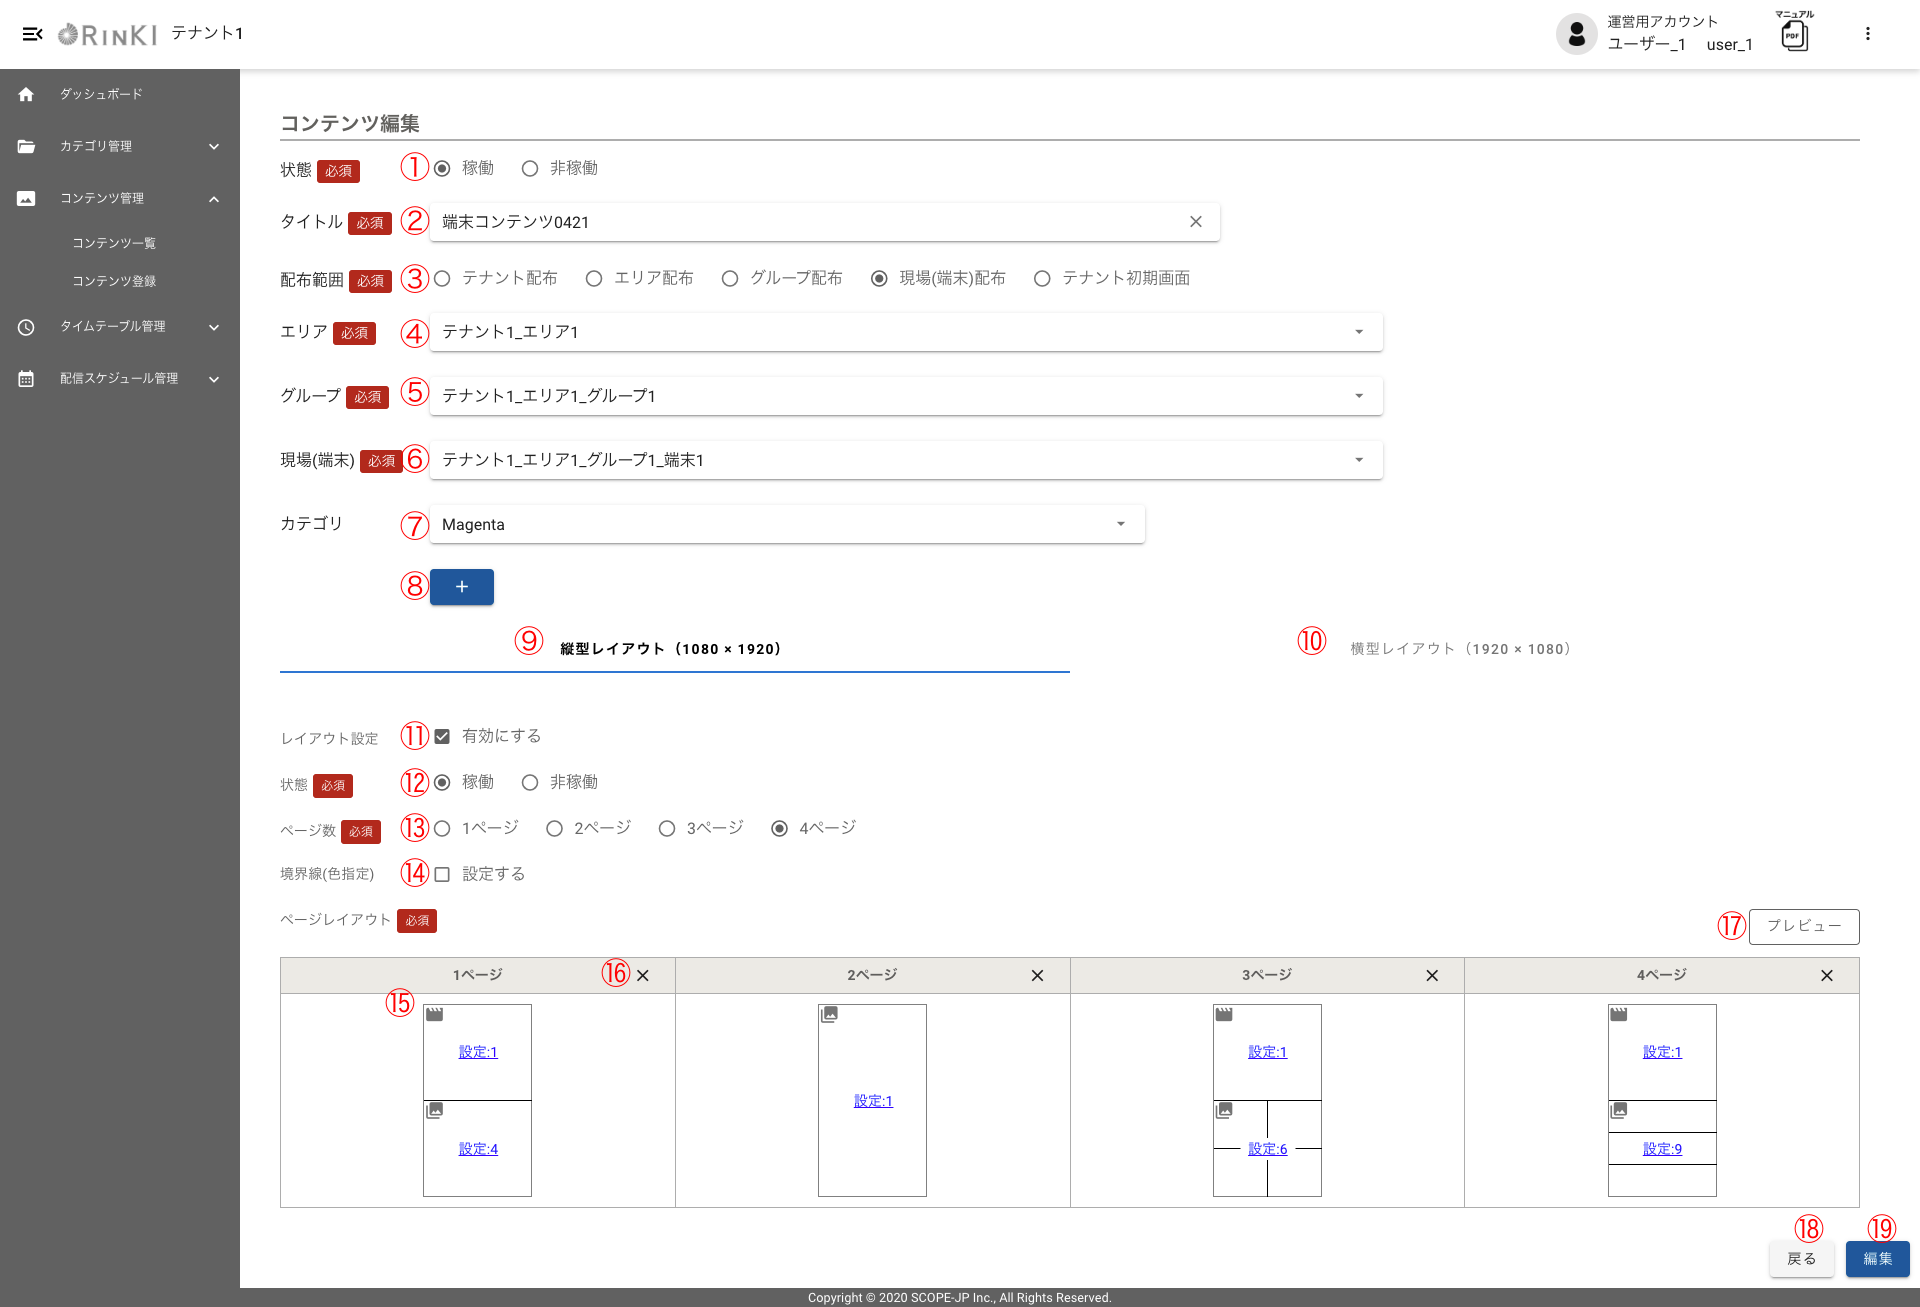1920x1307 pixels.
Task: Open the PDF manual icon
Action: (1794, 36)
